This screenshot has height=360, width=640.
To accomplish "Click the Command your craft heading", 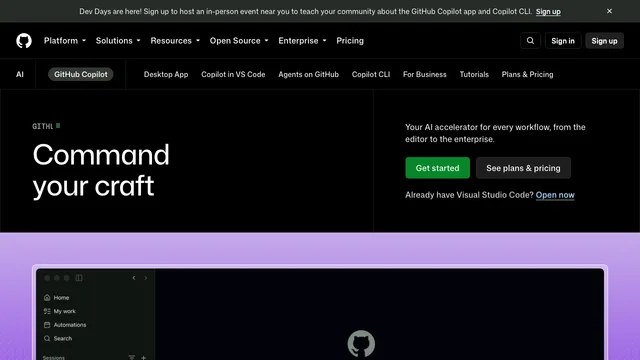I will pos(101,170).
